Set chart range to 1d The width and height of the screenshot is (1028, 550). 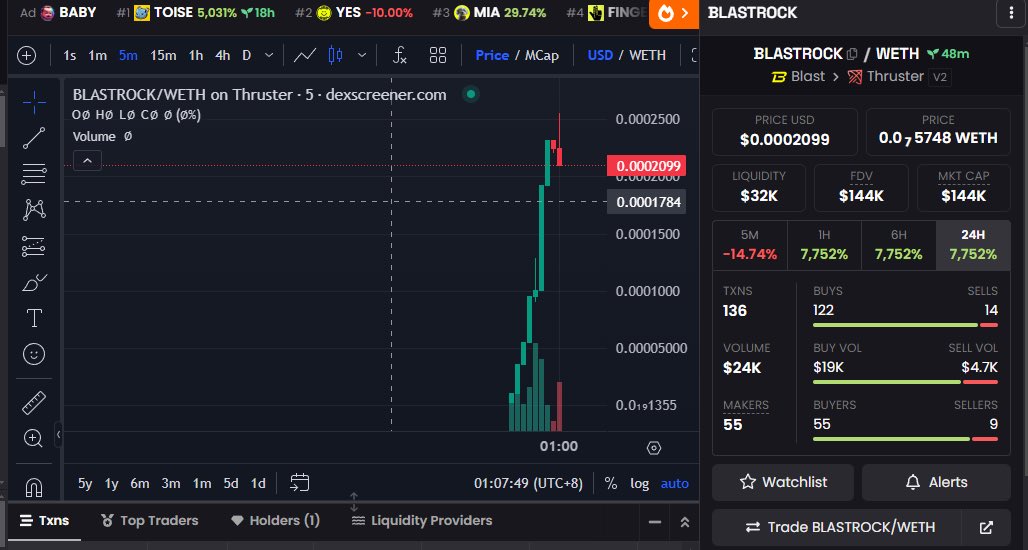tap(258, 484)
